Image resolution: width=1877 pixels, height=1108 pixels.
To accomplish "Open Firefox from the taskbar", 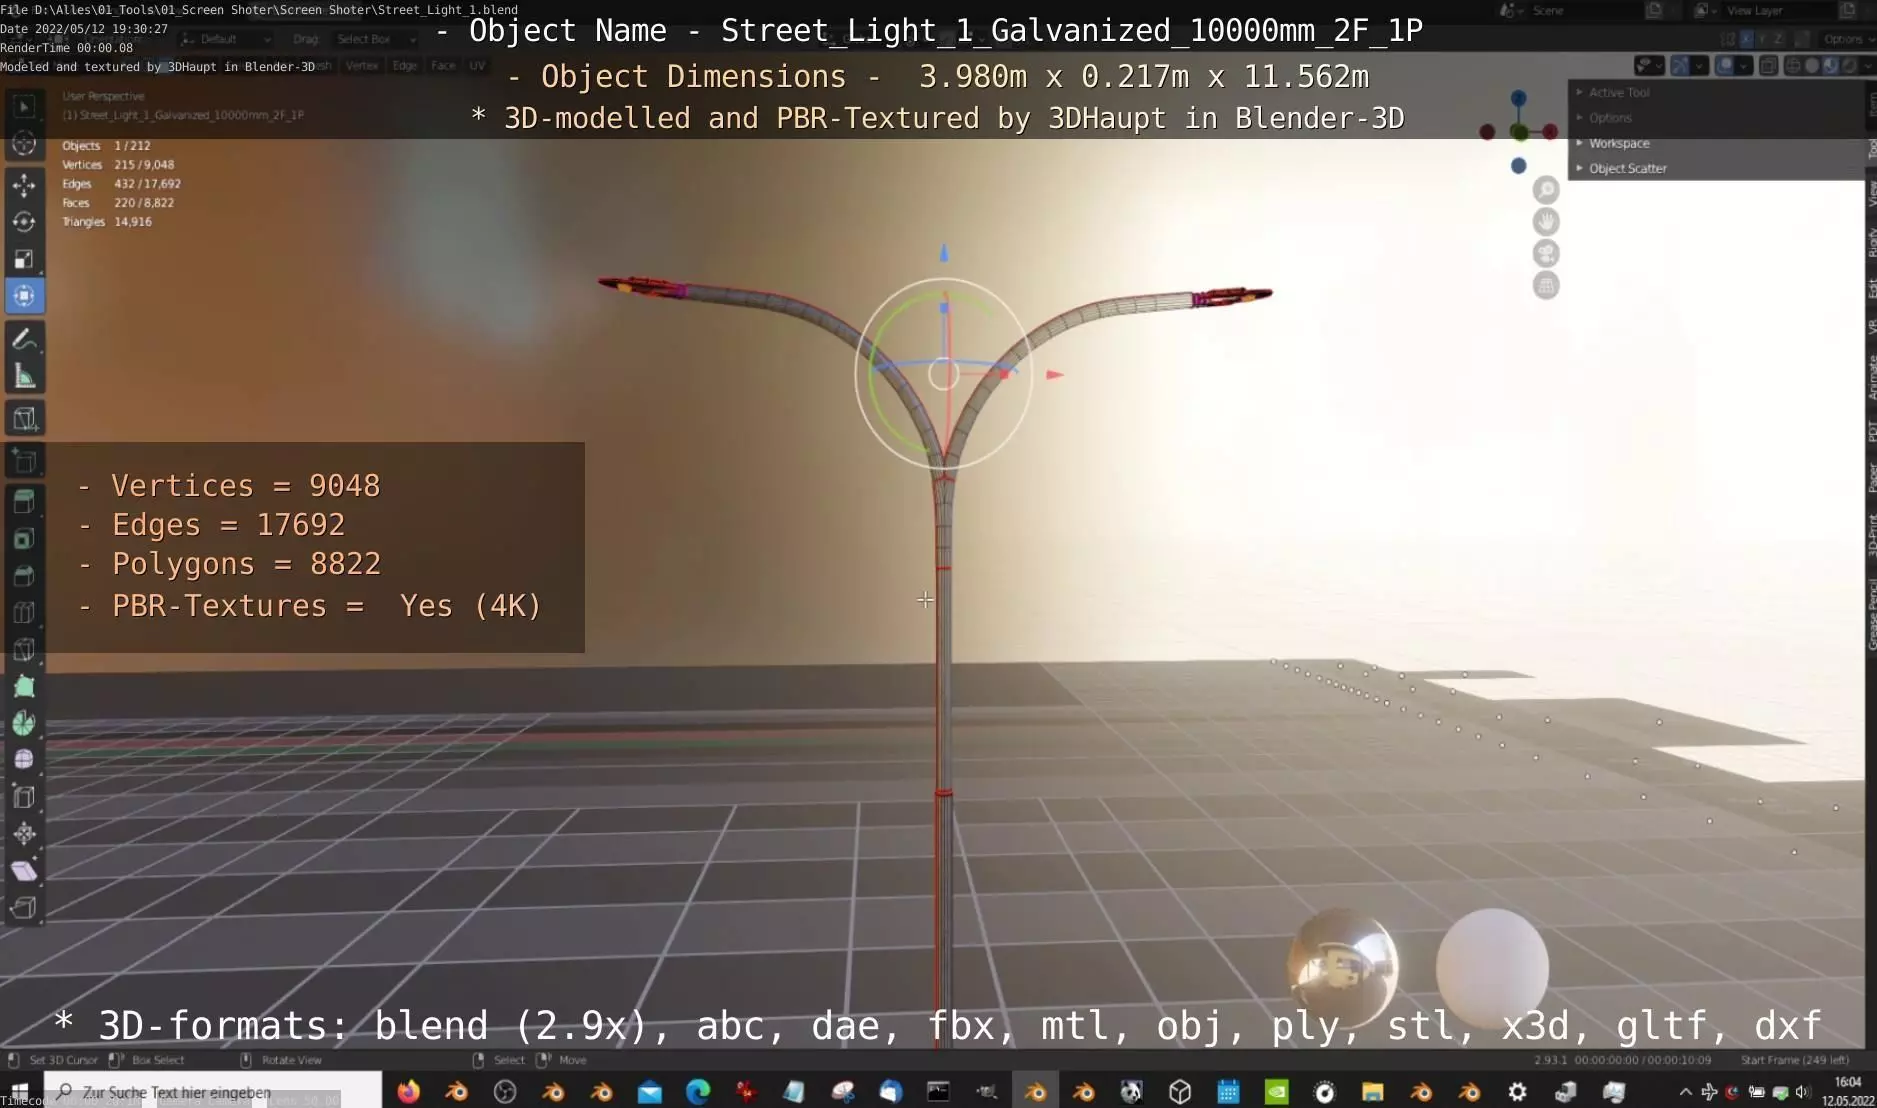I will tap(408, 1092).
